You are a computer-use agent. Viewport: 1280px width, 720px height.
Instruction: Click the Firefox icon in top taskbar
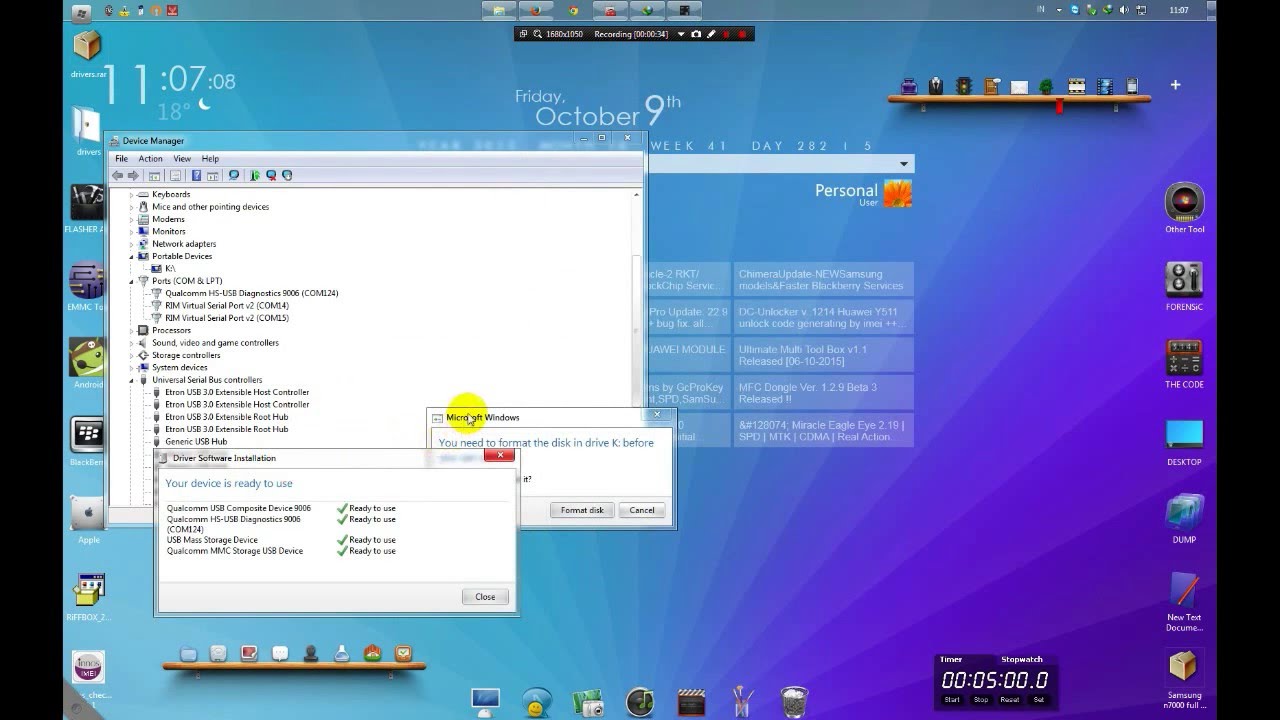536,10
